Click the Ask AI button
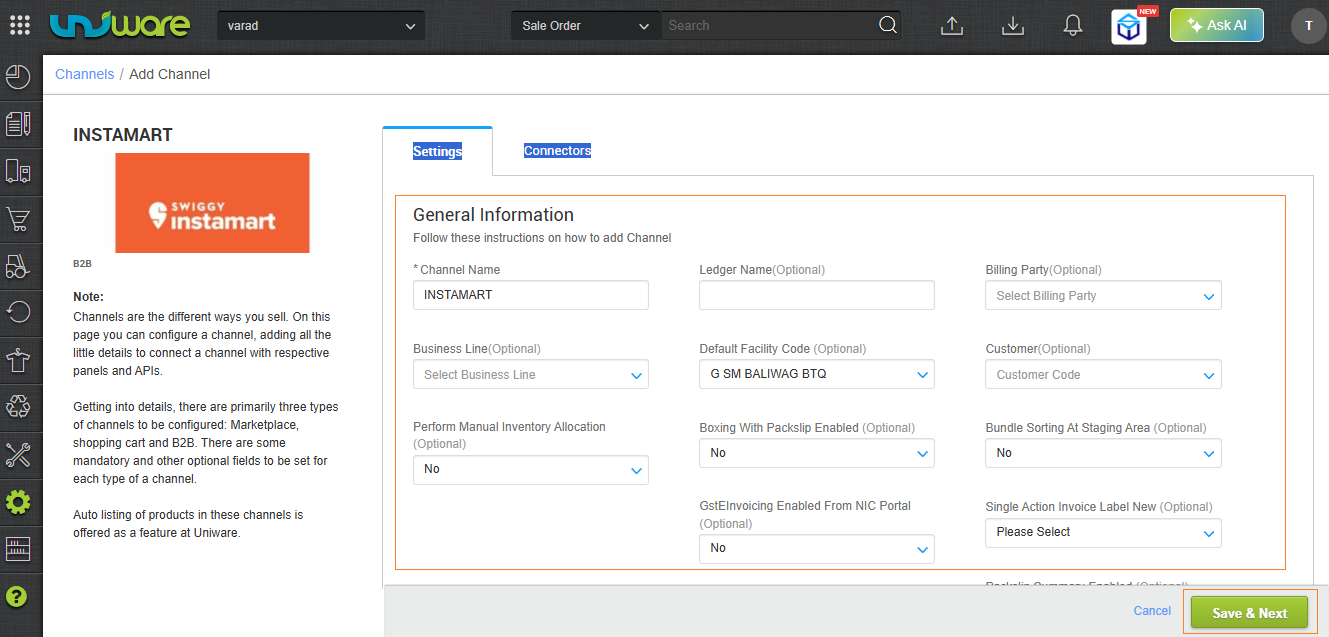Viewport: 1329px width, 637px height. click(x=1217, y=26)
